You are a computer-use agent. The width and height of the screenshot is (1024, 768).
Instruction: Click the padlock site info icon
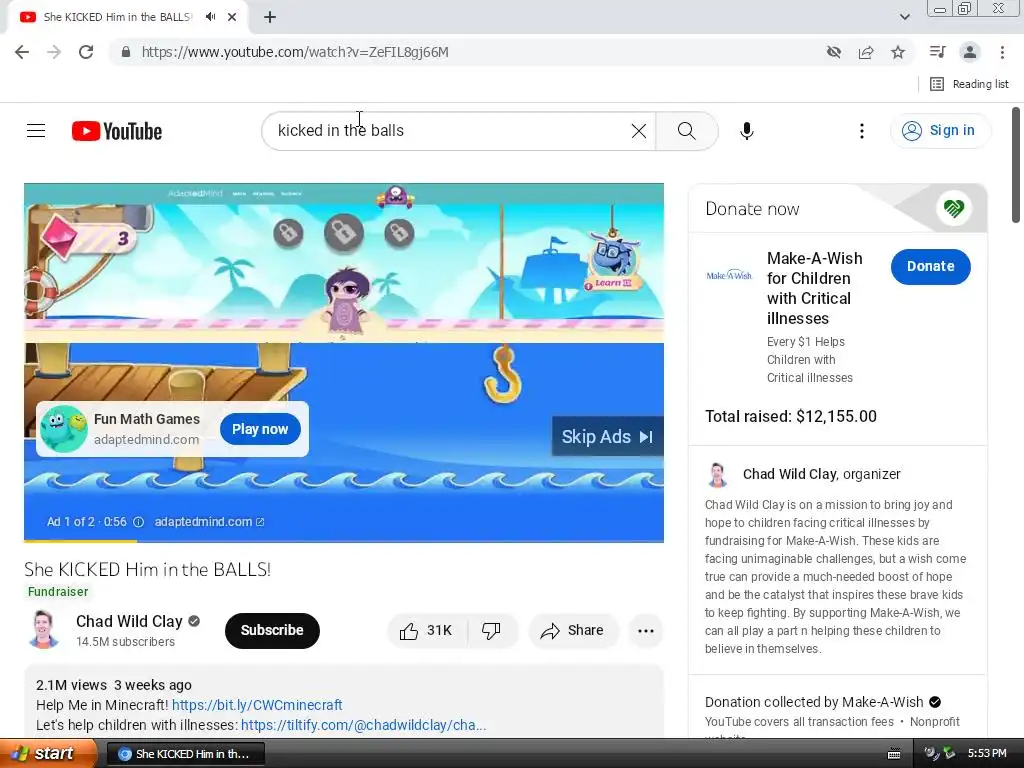pos(126,52)
